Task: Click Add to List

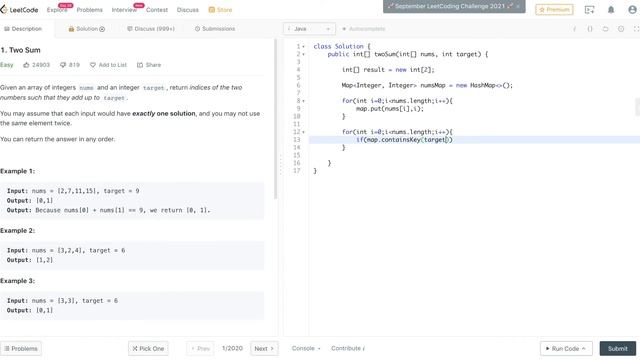Action: [108, 65]
